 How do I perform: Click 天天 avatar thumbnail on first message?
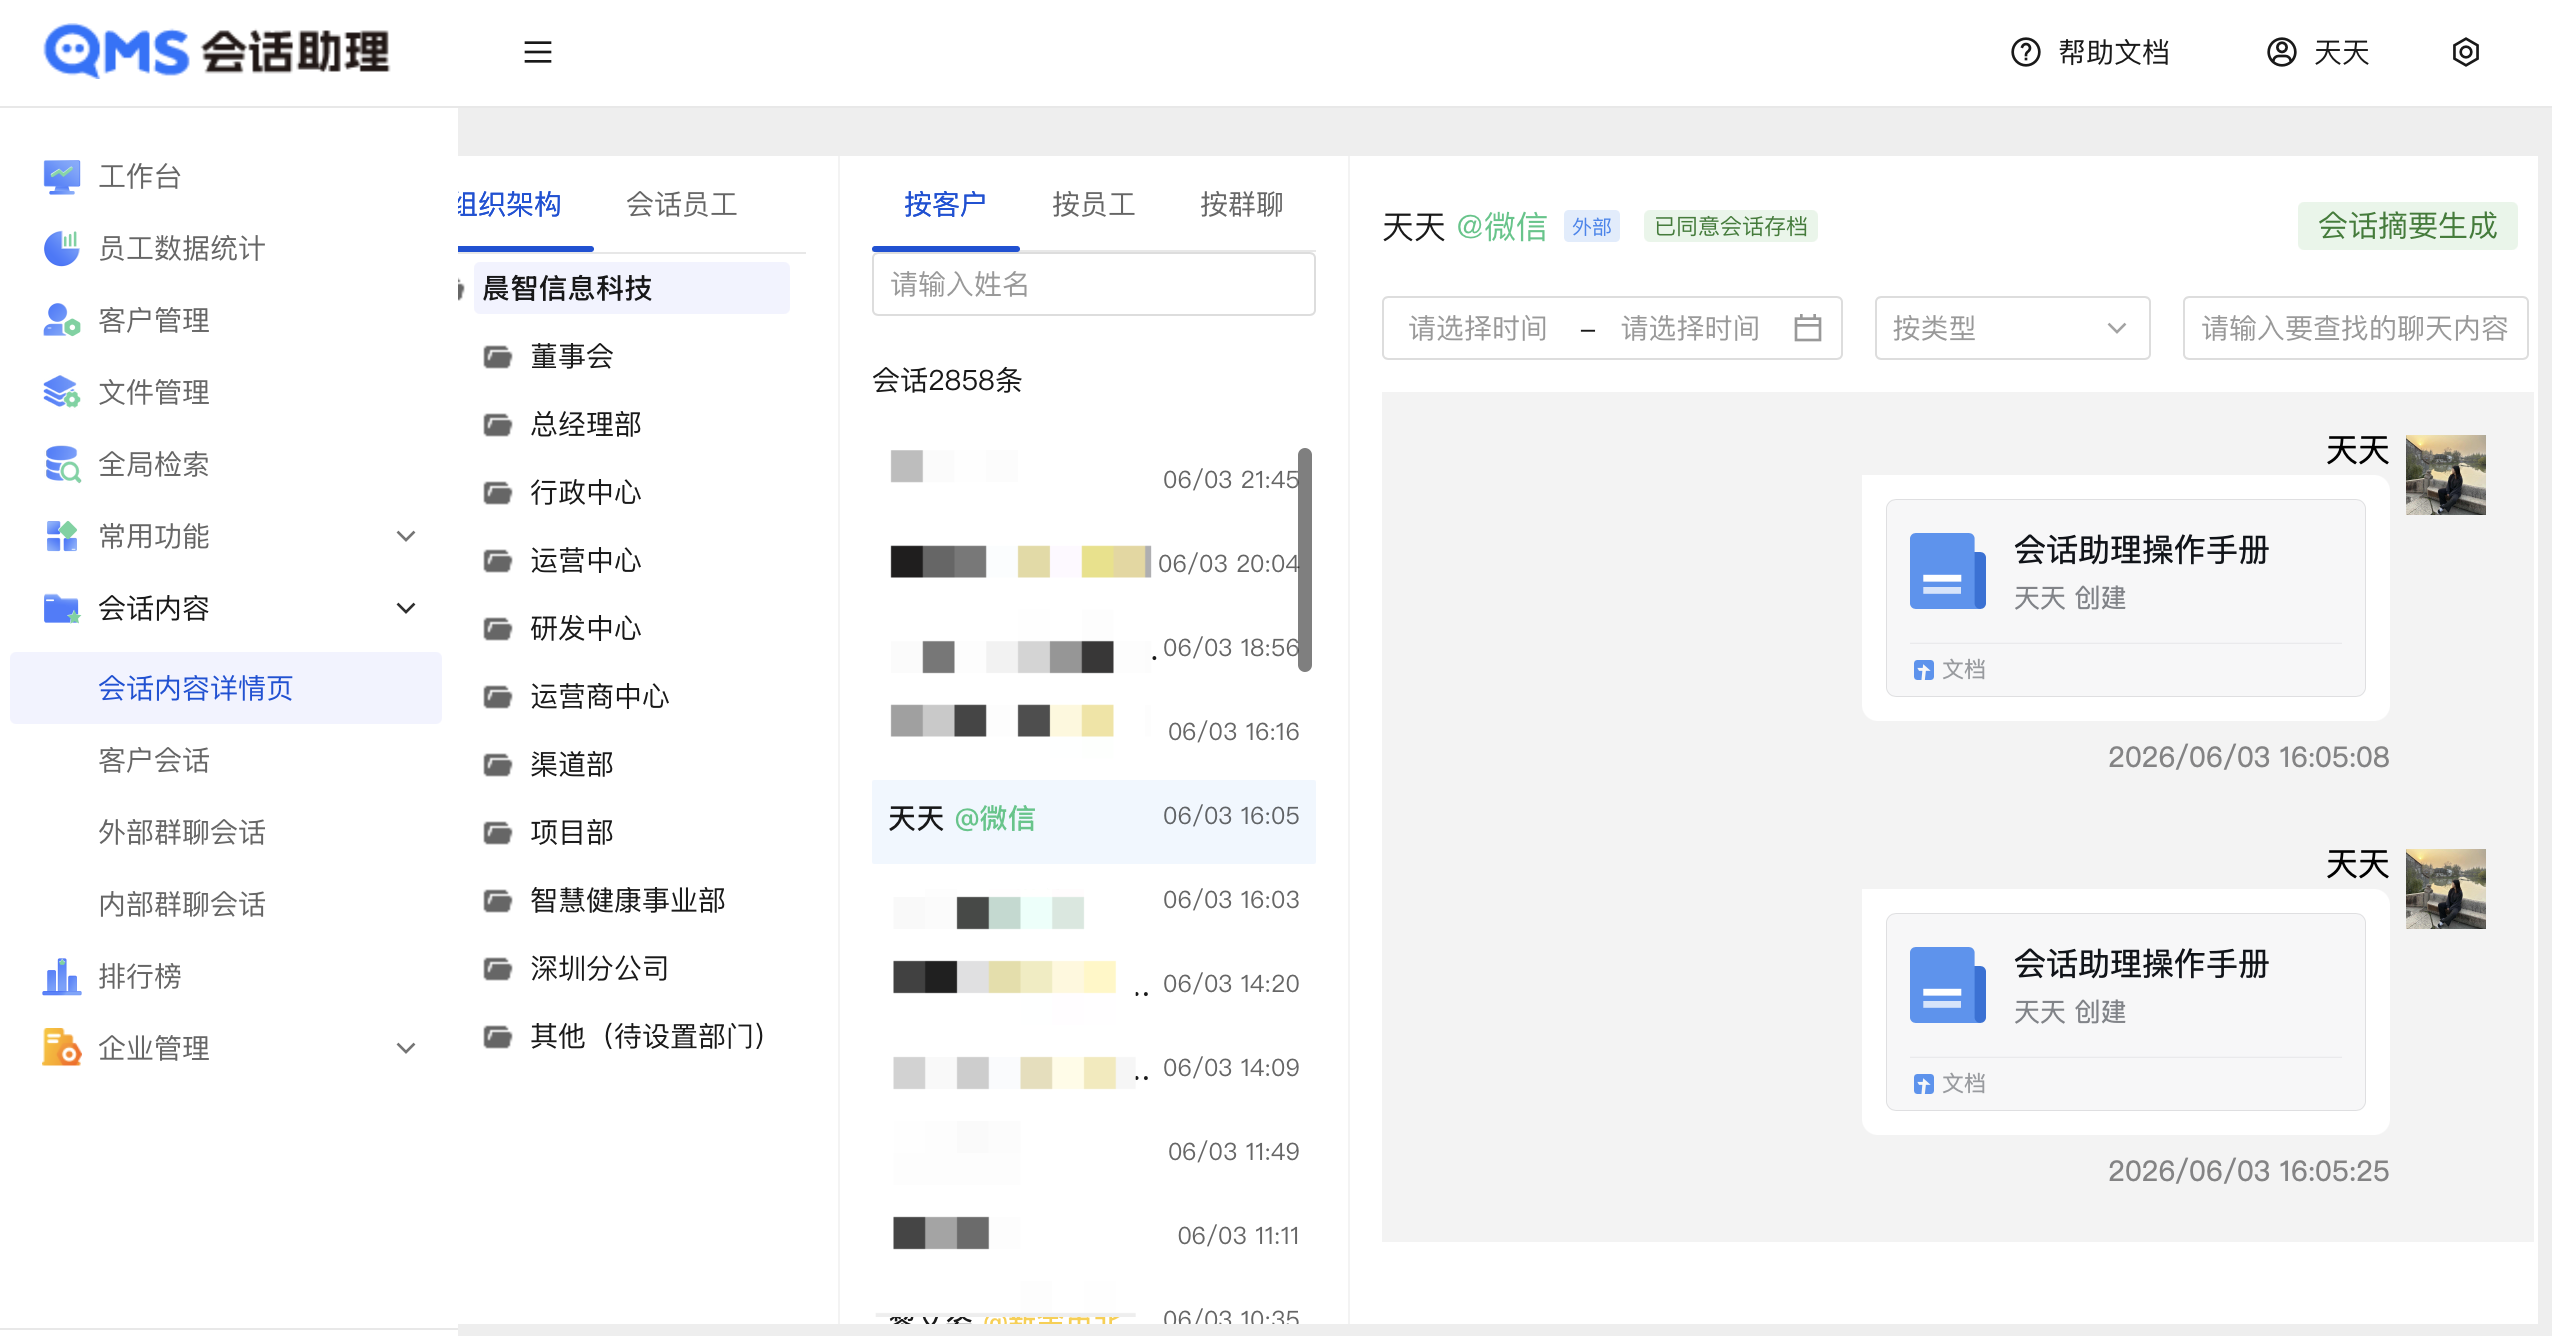tap(2446, 475)
